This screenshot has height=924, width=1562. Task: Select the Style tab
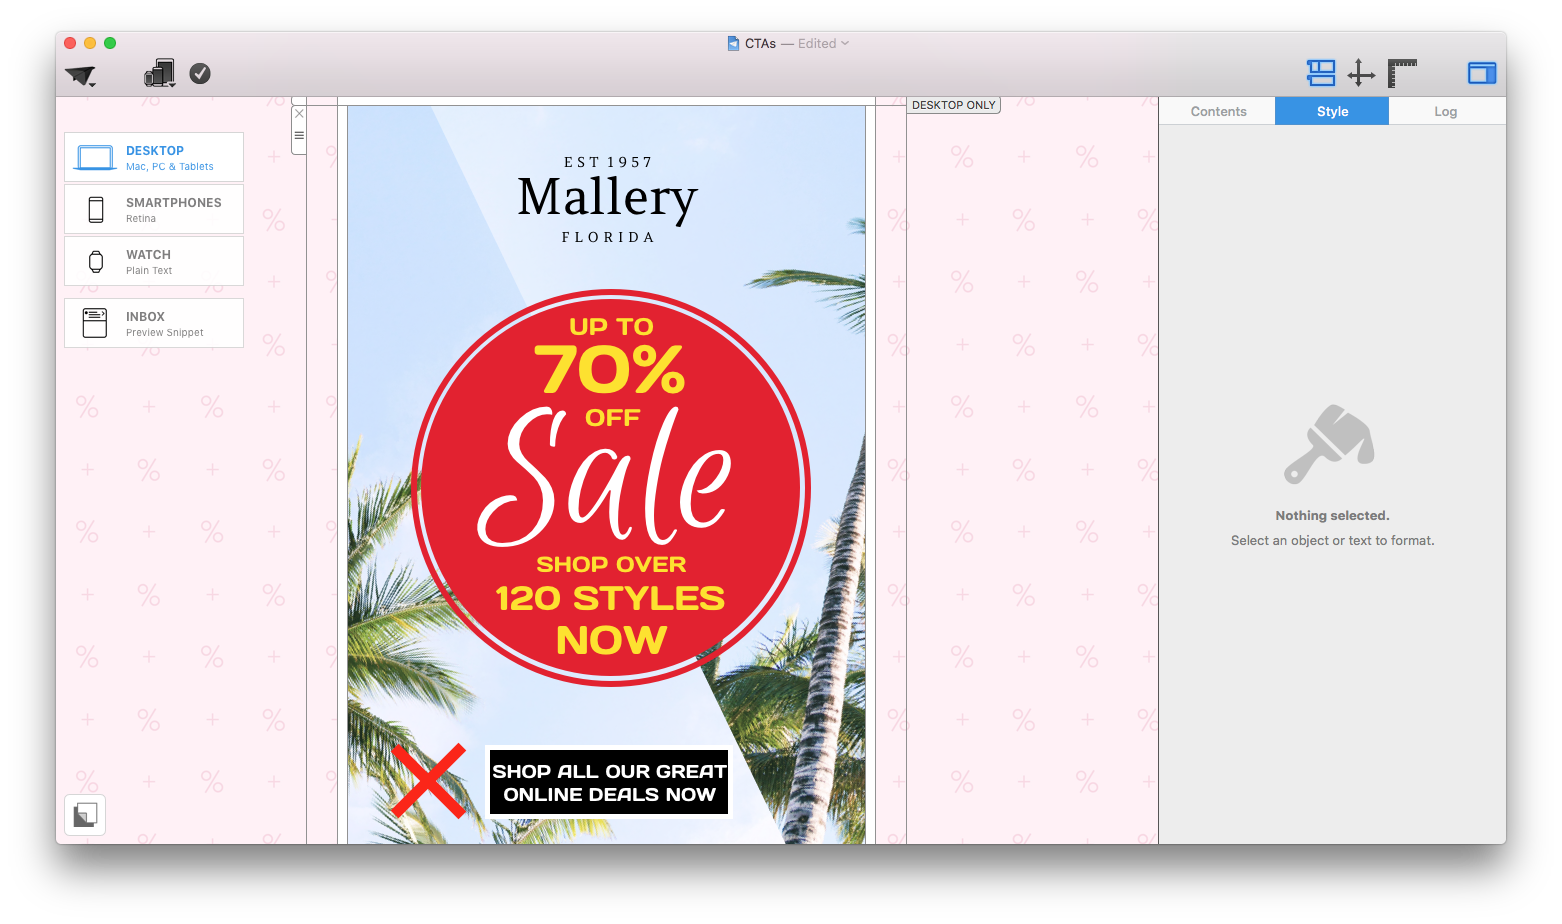[1332, 111]
